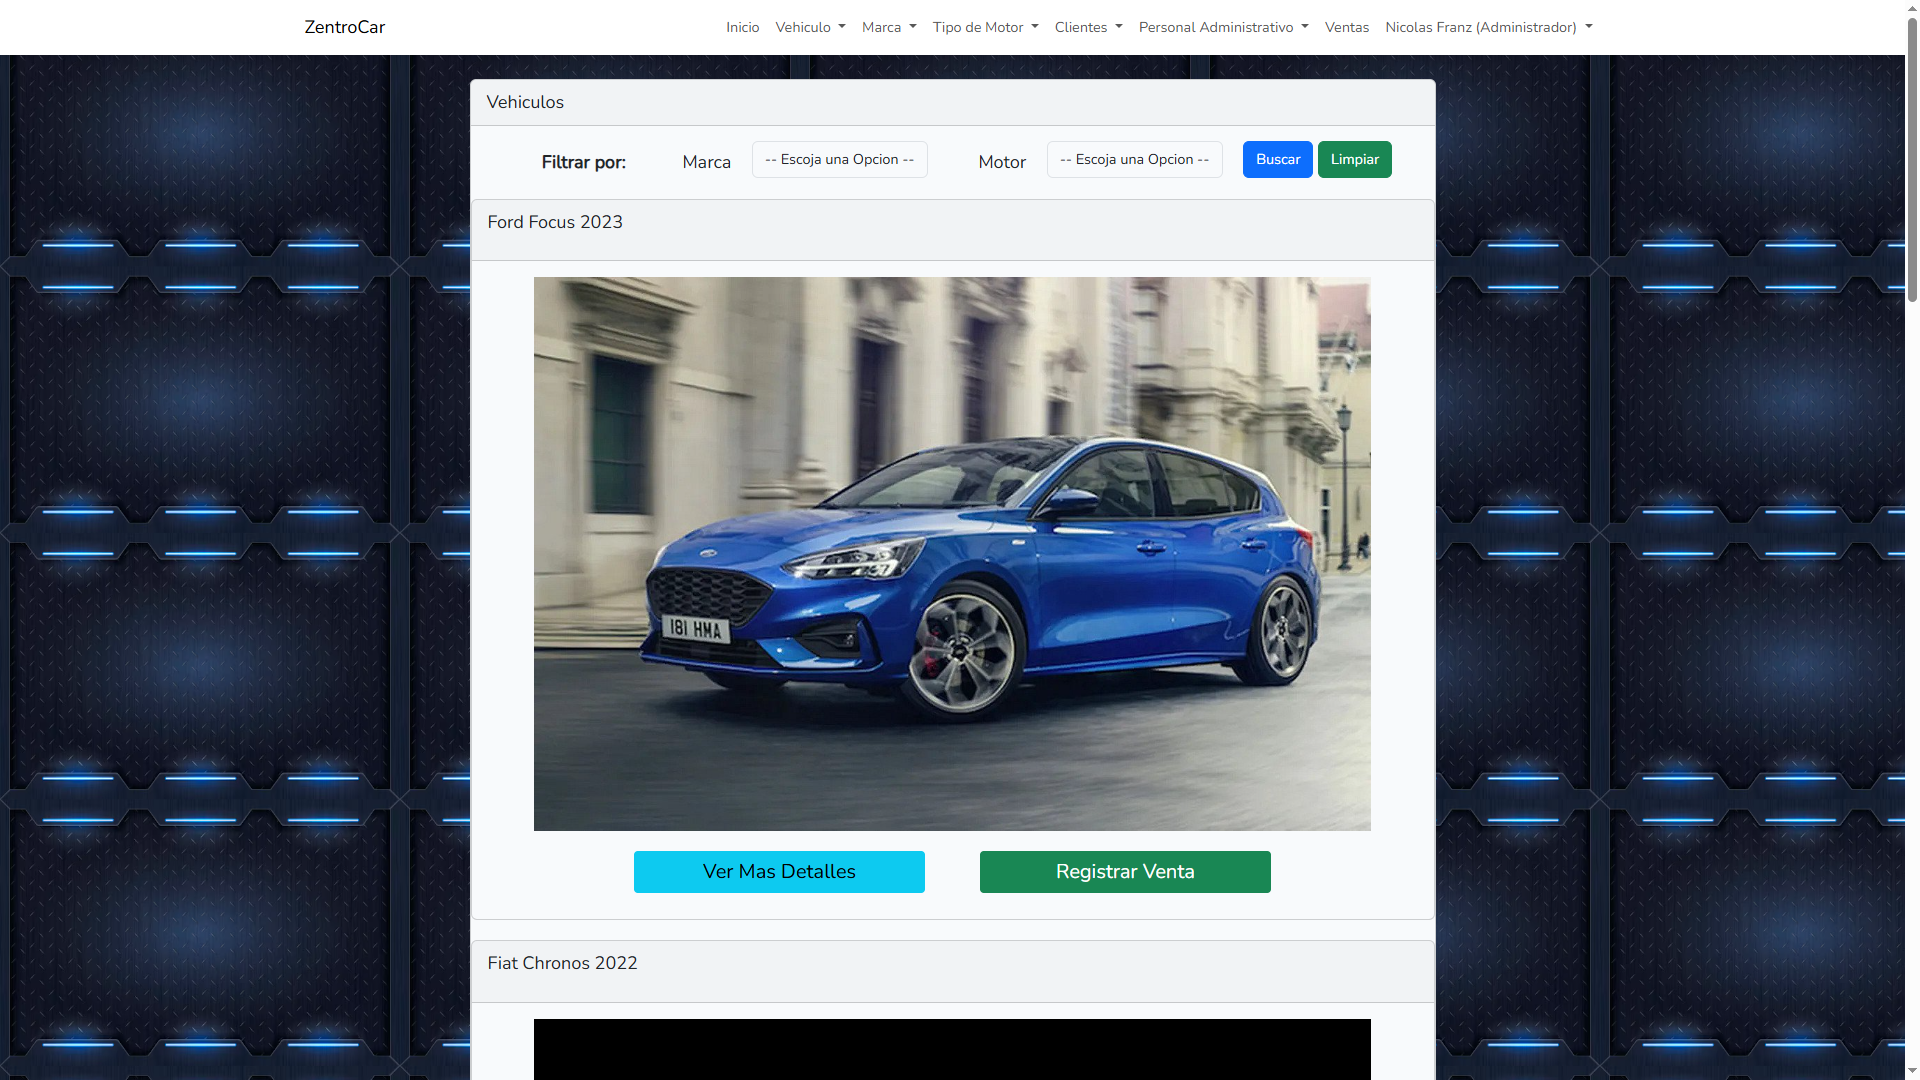This screenshot has width=1920, height=1080.
Task: Open the ZentroCar brand home link
Action: [x=344, y=27]
